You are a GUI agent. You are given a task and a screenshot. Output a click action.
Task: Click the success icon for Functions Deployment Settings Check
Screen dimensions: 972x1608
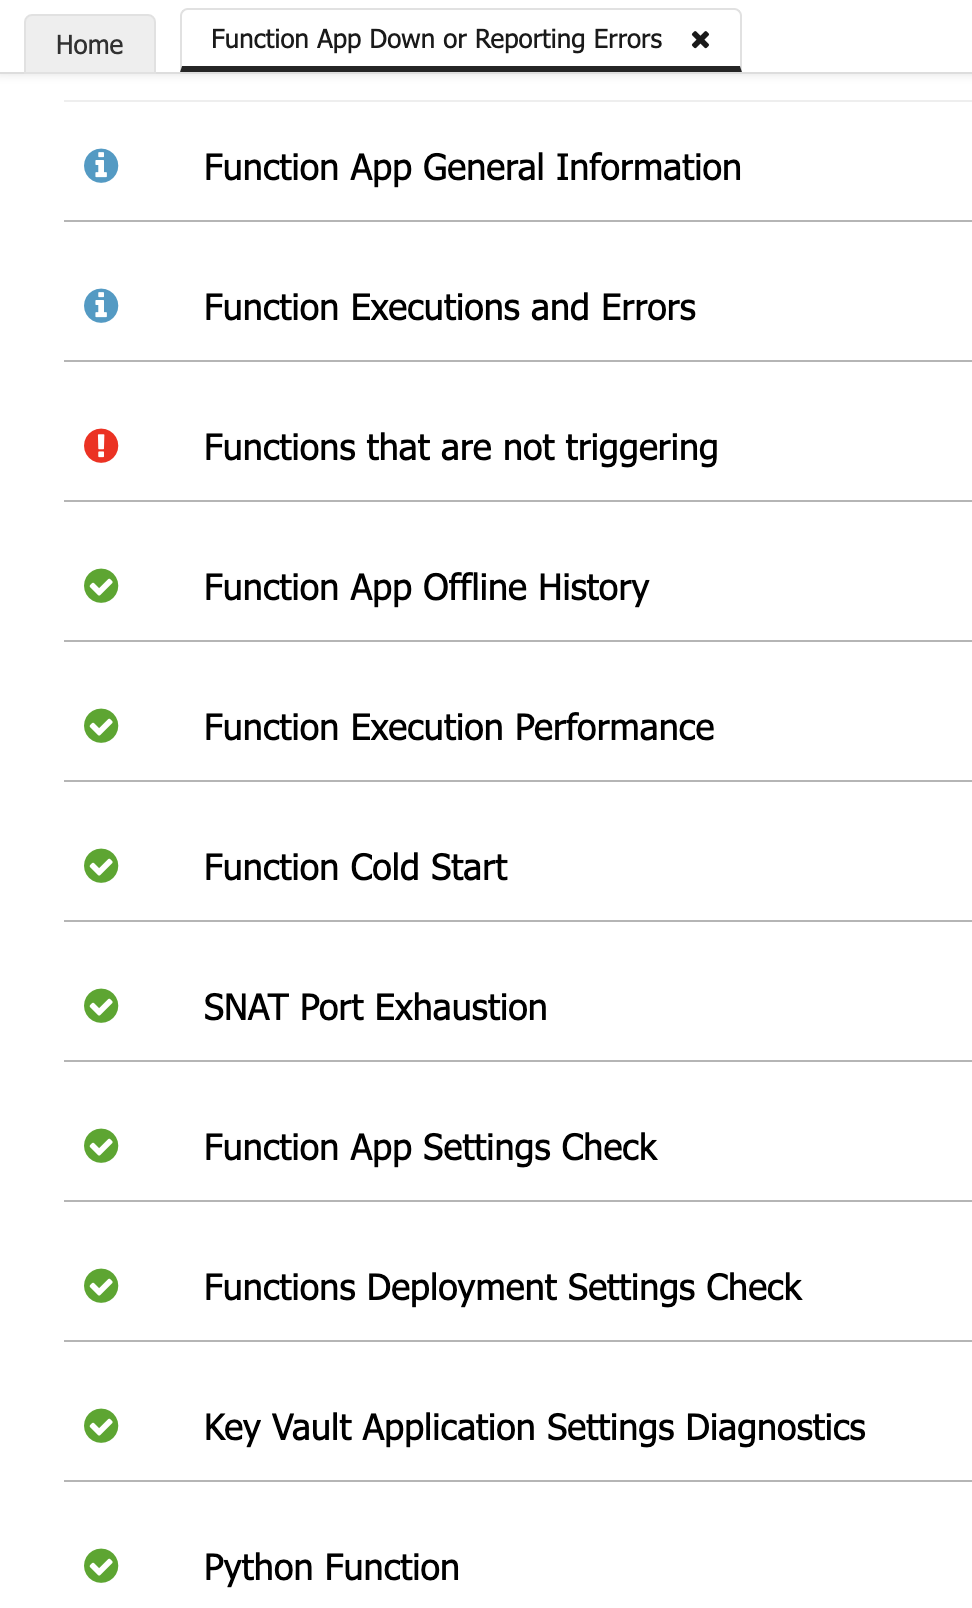(103, 1287)
